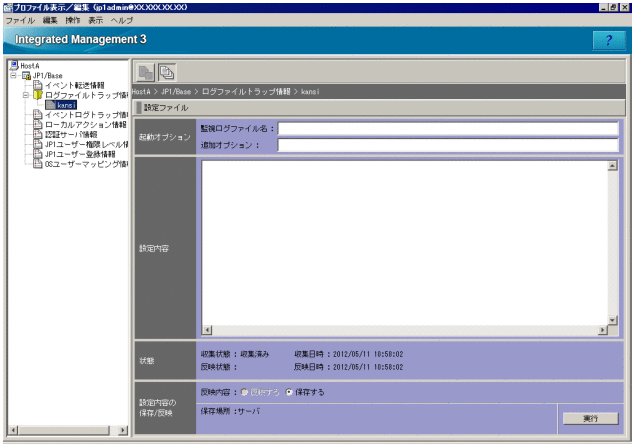
Task: Click the tree panel horizontal scrollbar right arrow
Action: pos(123,429)
